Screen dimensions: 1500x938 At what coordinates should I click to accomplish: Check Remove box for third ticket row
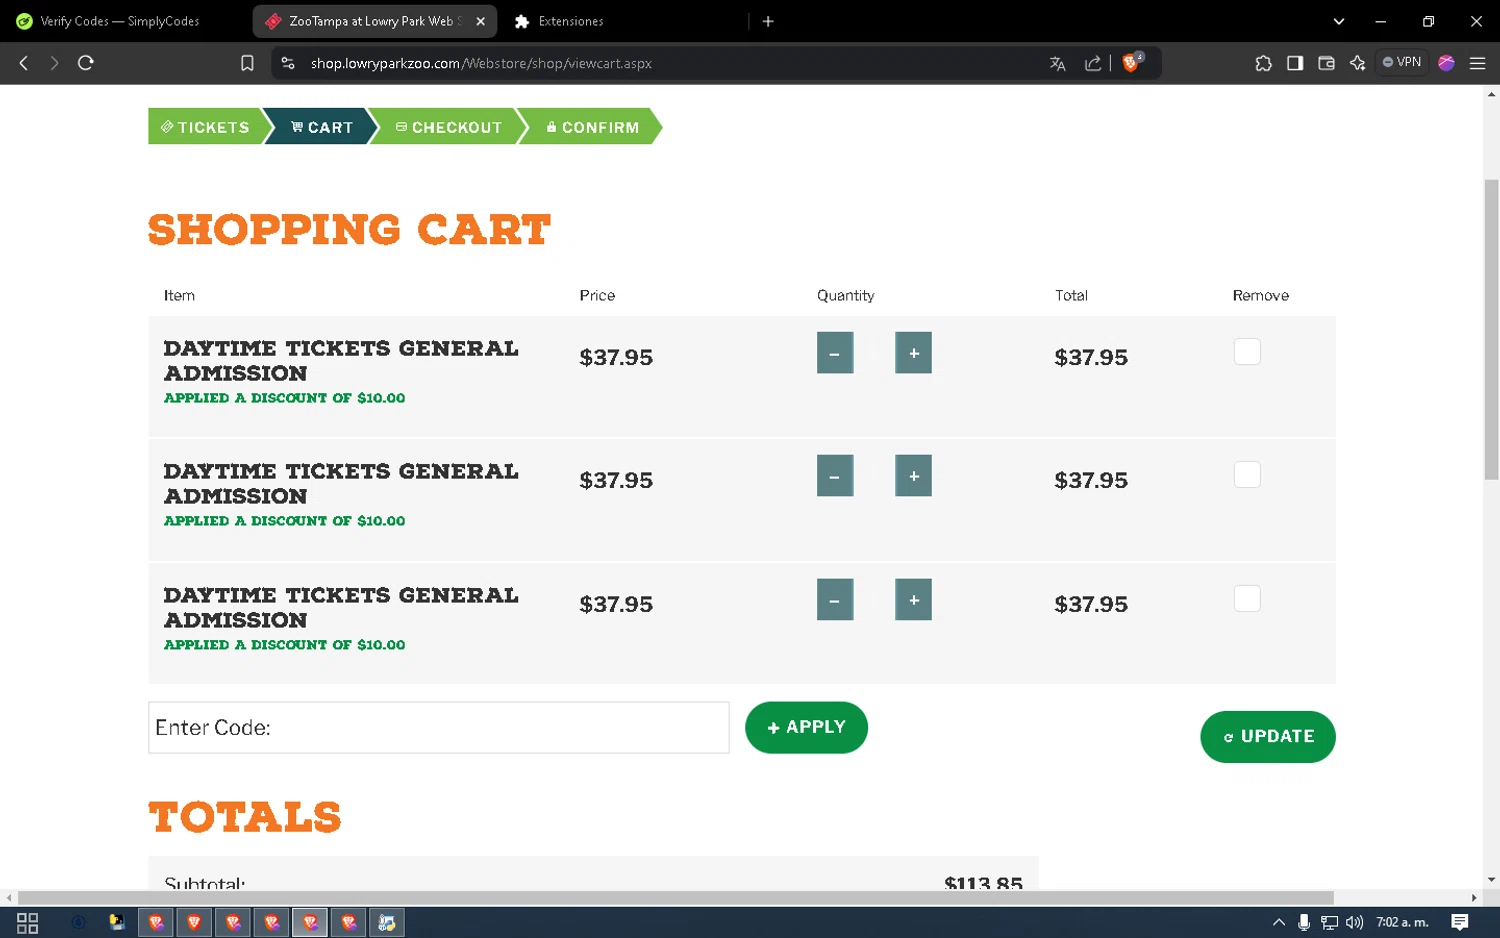[x=1247, y=598]
